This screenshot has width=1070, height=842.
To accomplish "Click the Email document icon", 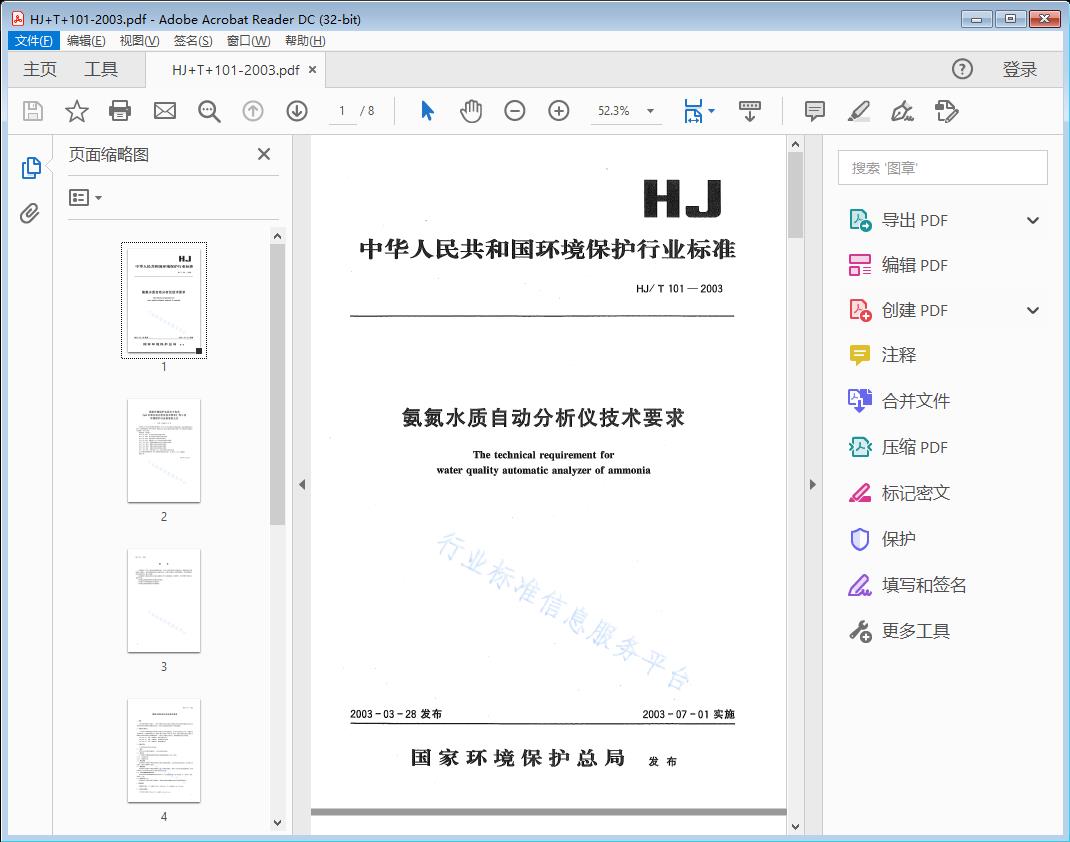I will click(x=164, y=111).
